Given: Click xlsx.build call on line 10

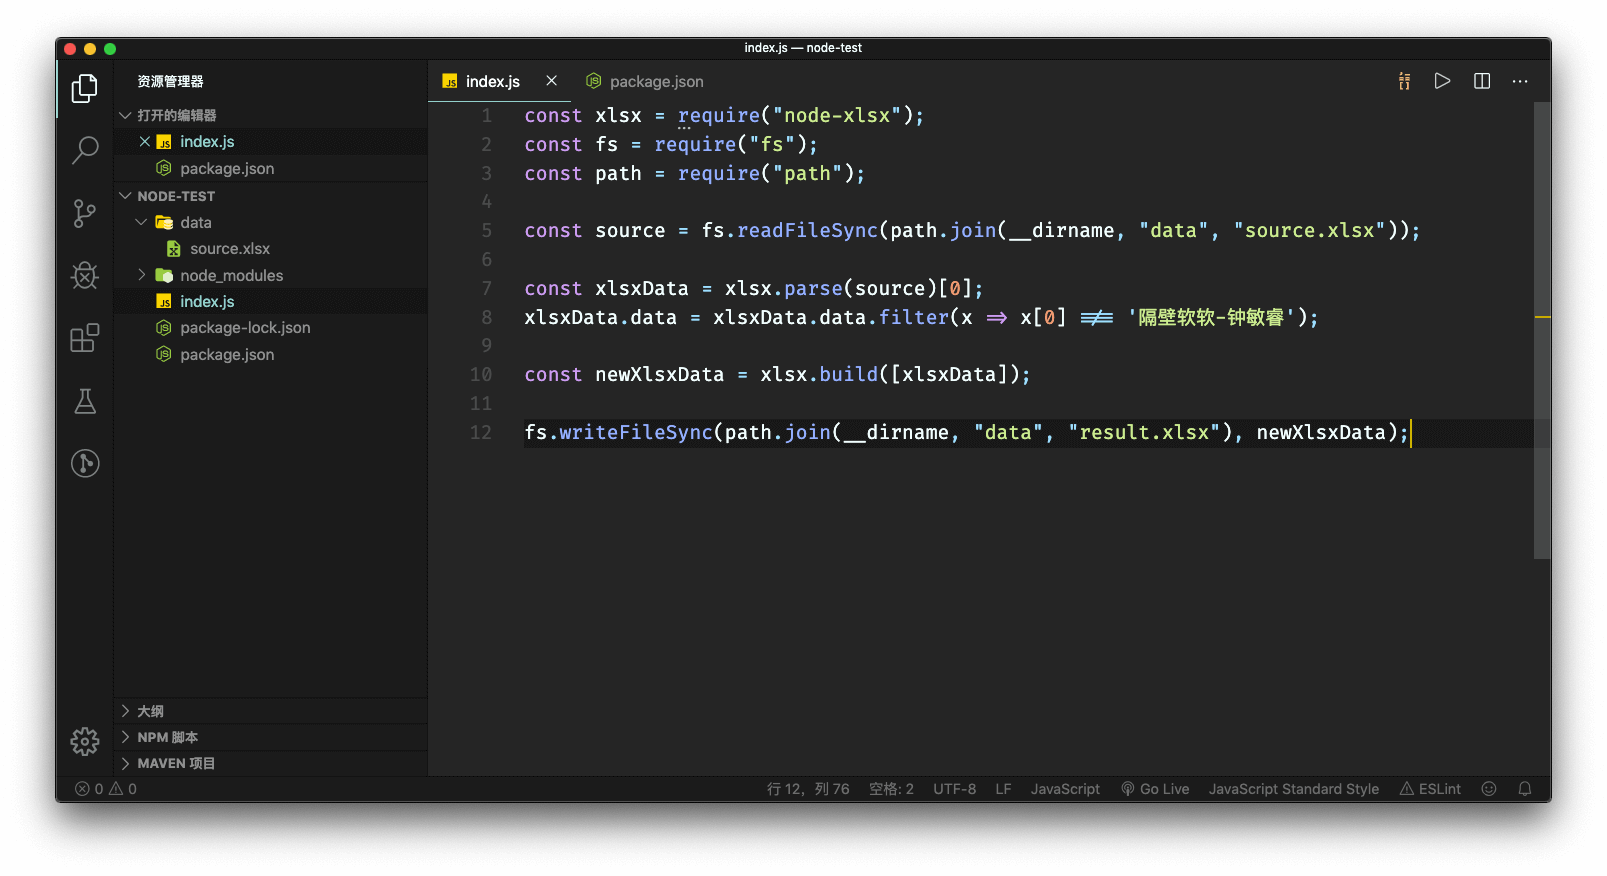Looking at the screenshot, I should (x=819, y=374).
